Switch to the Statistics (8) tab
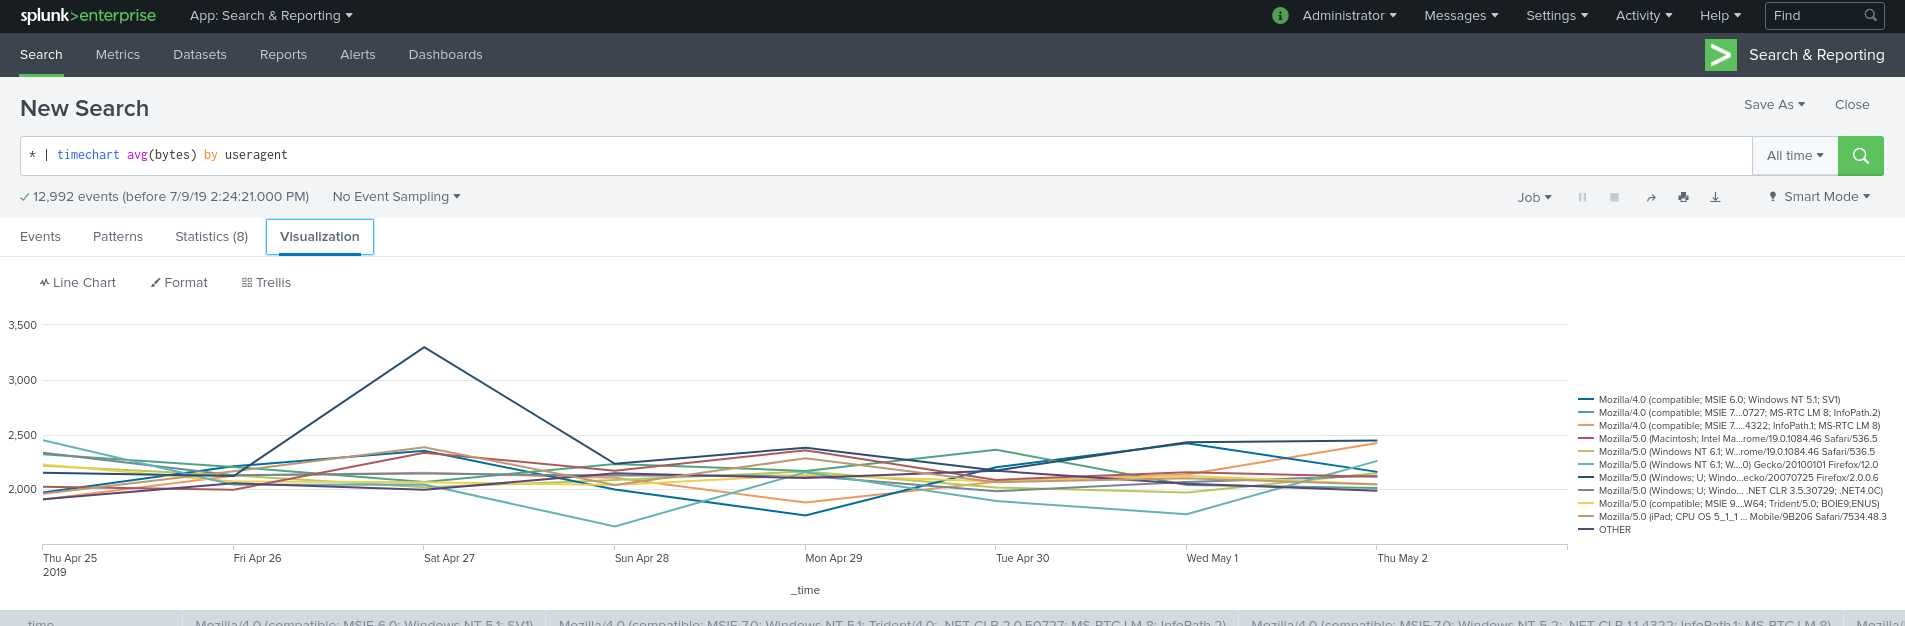The height and width of the screenshot is (626, 1905). point(212,237)
